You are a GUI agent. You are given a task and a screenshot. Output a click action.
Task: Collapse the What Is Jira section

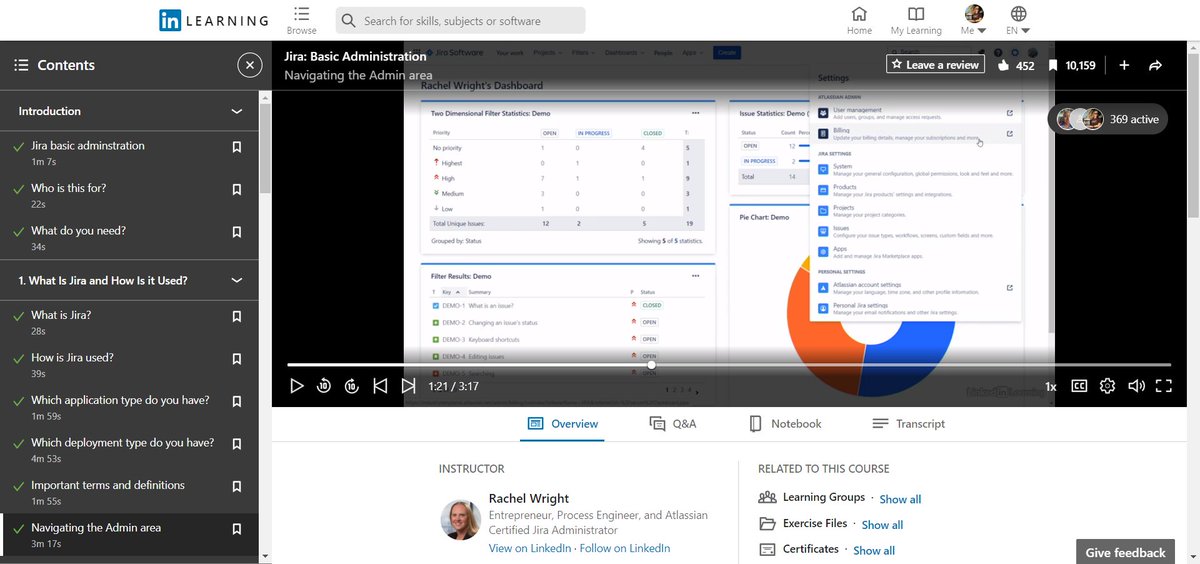(x=236, y=281)
